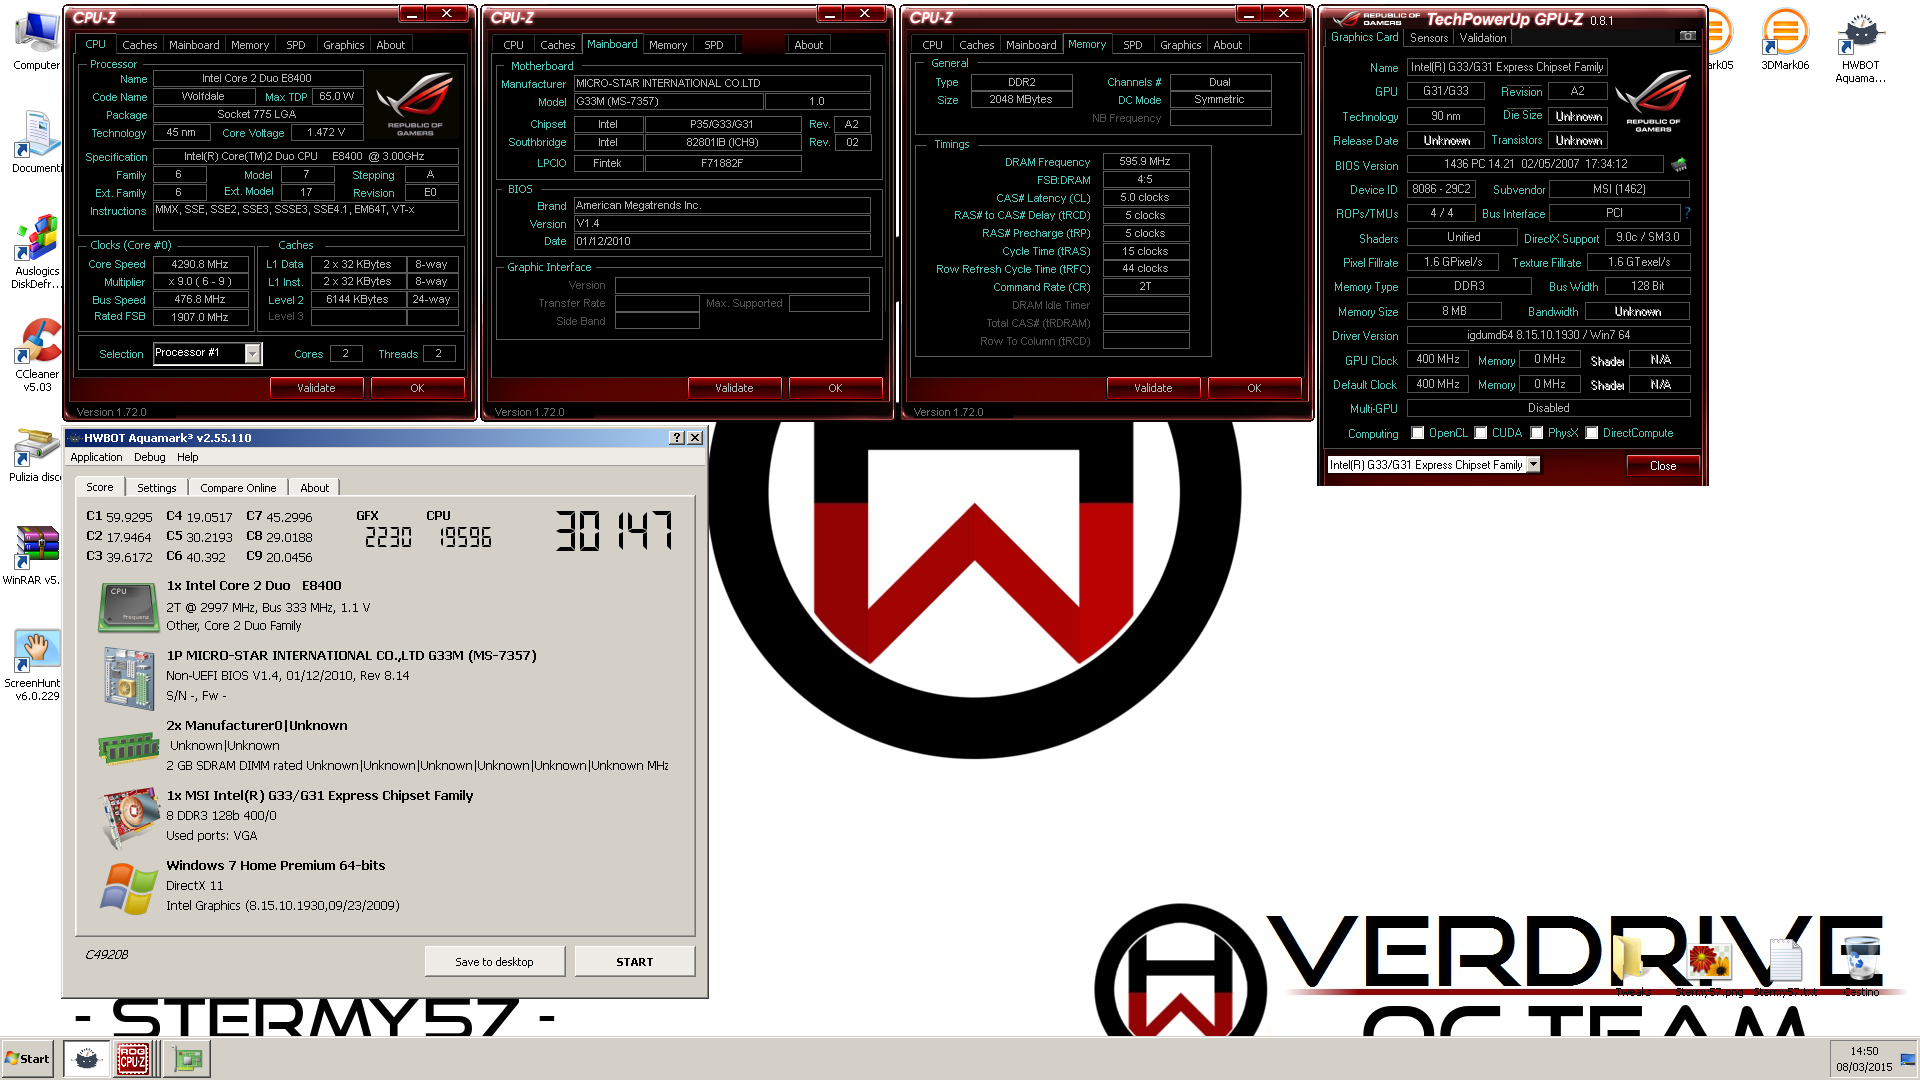Image resolution: width=1920 pixels, height=1080 pixels.
Task: Switch to the Settings tab in Aquamark
Action: click(157, 488)
